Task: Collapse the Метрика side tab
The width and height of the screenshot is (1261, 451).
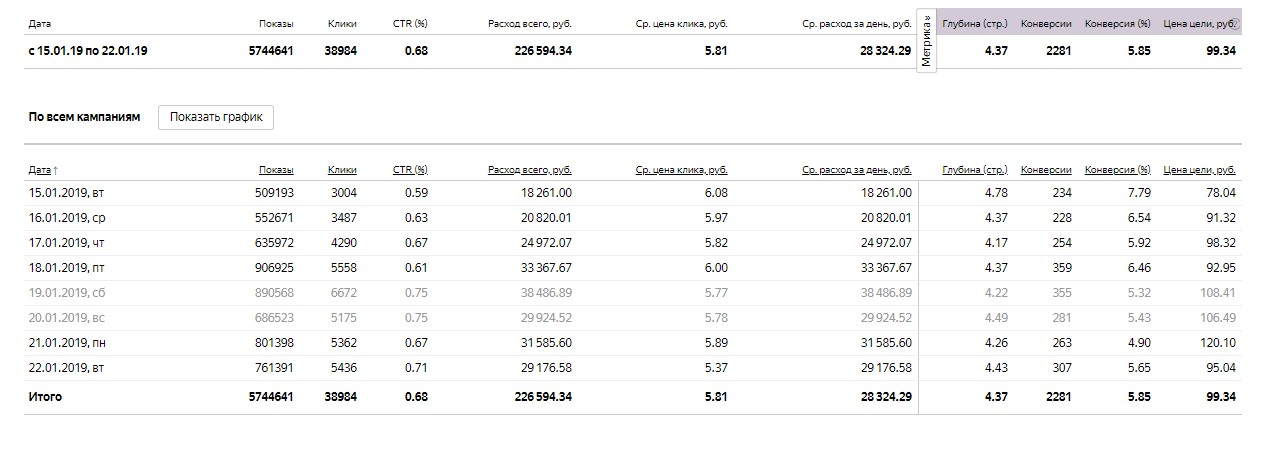Action: (x=926, y=42)
